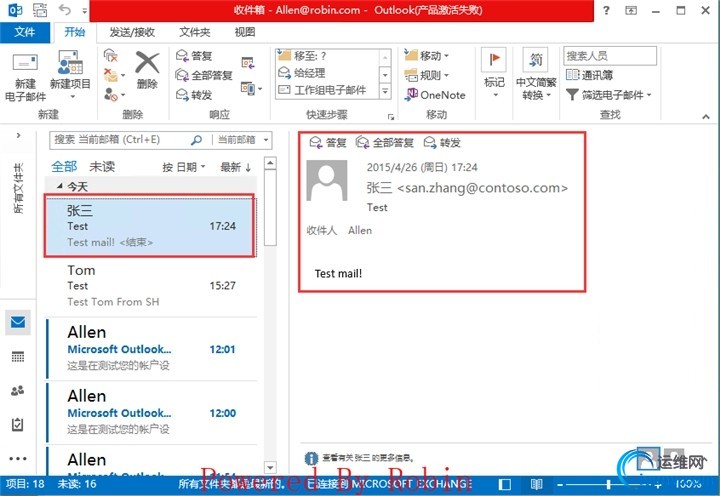This screenshot has width=720, height=496.
Task: Collapse the Today (今天) group
Action: click(x=60, y=186)
